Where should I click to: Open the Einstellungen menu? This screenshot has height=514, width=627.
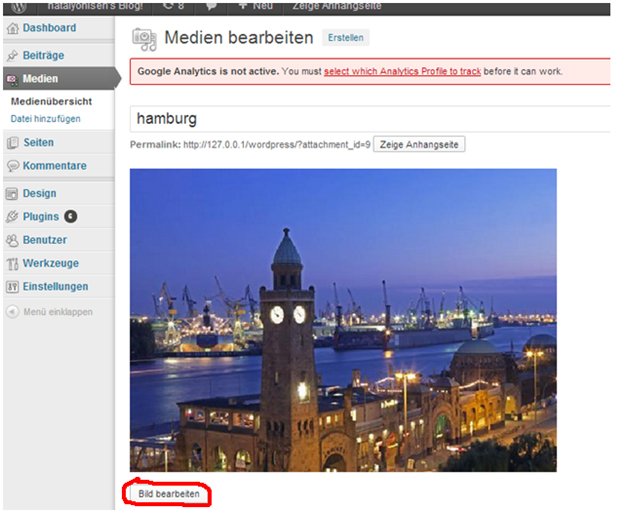coord(56,287)
